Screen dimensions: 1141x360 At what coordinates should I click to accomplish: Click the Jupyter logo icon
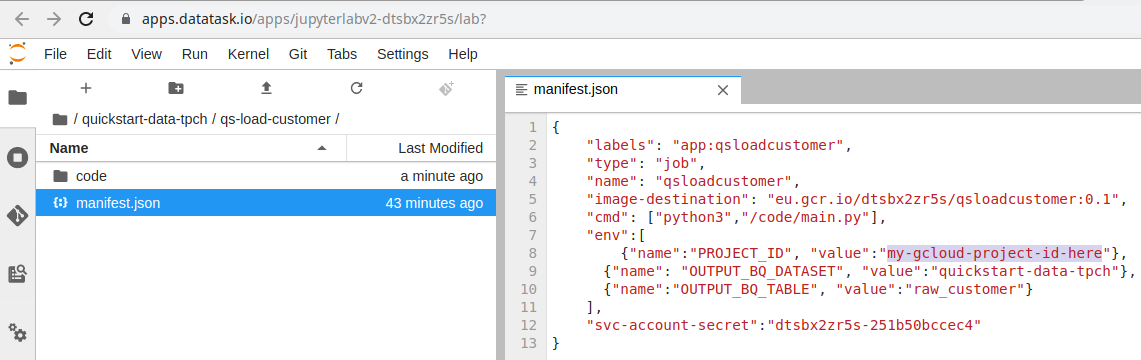[x=17, y=54]
